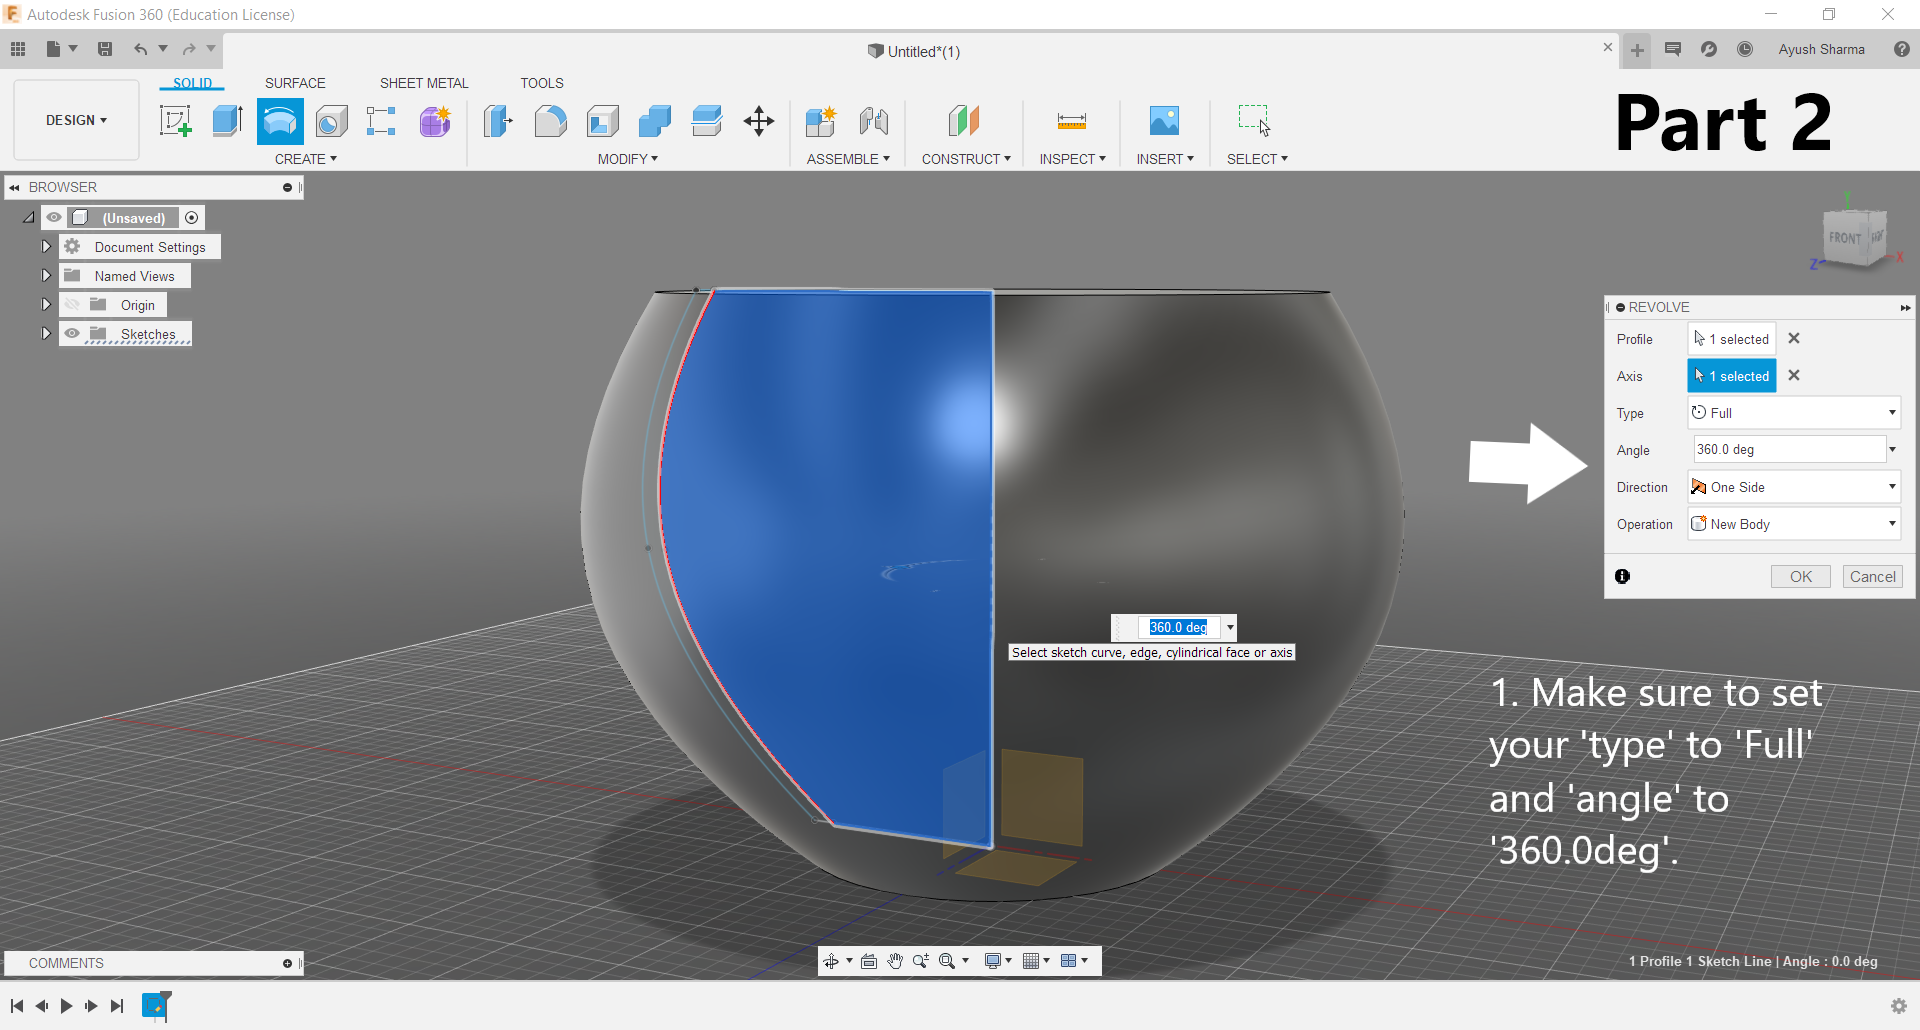Switch to the Solid tab
Viewport: 1920px width, 1030px height.
pyautogui.click(x=193, y=83)
